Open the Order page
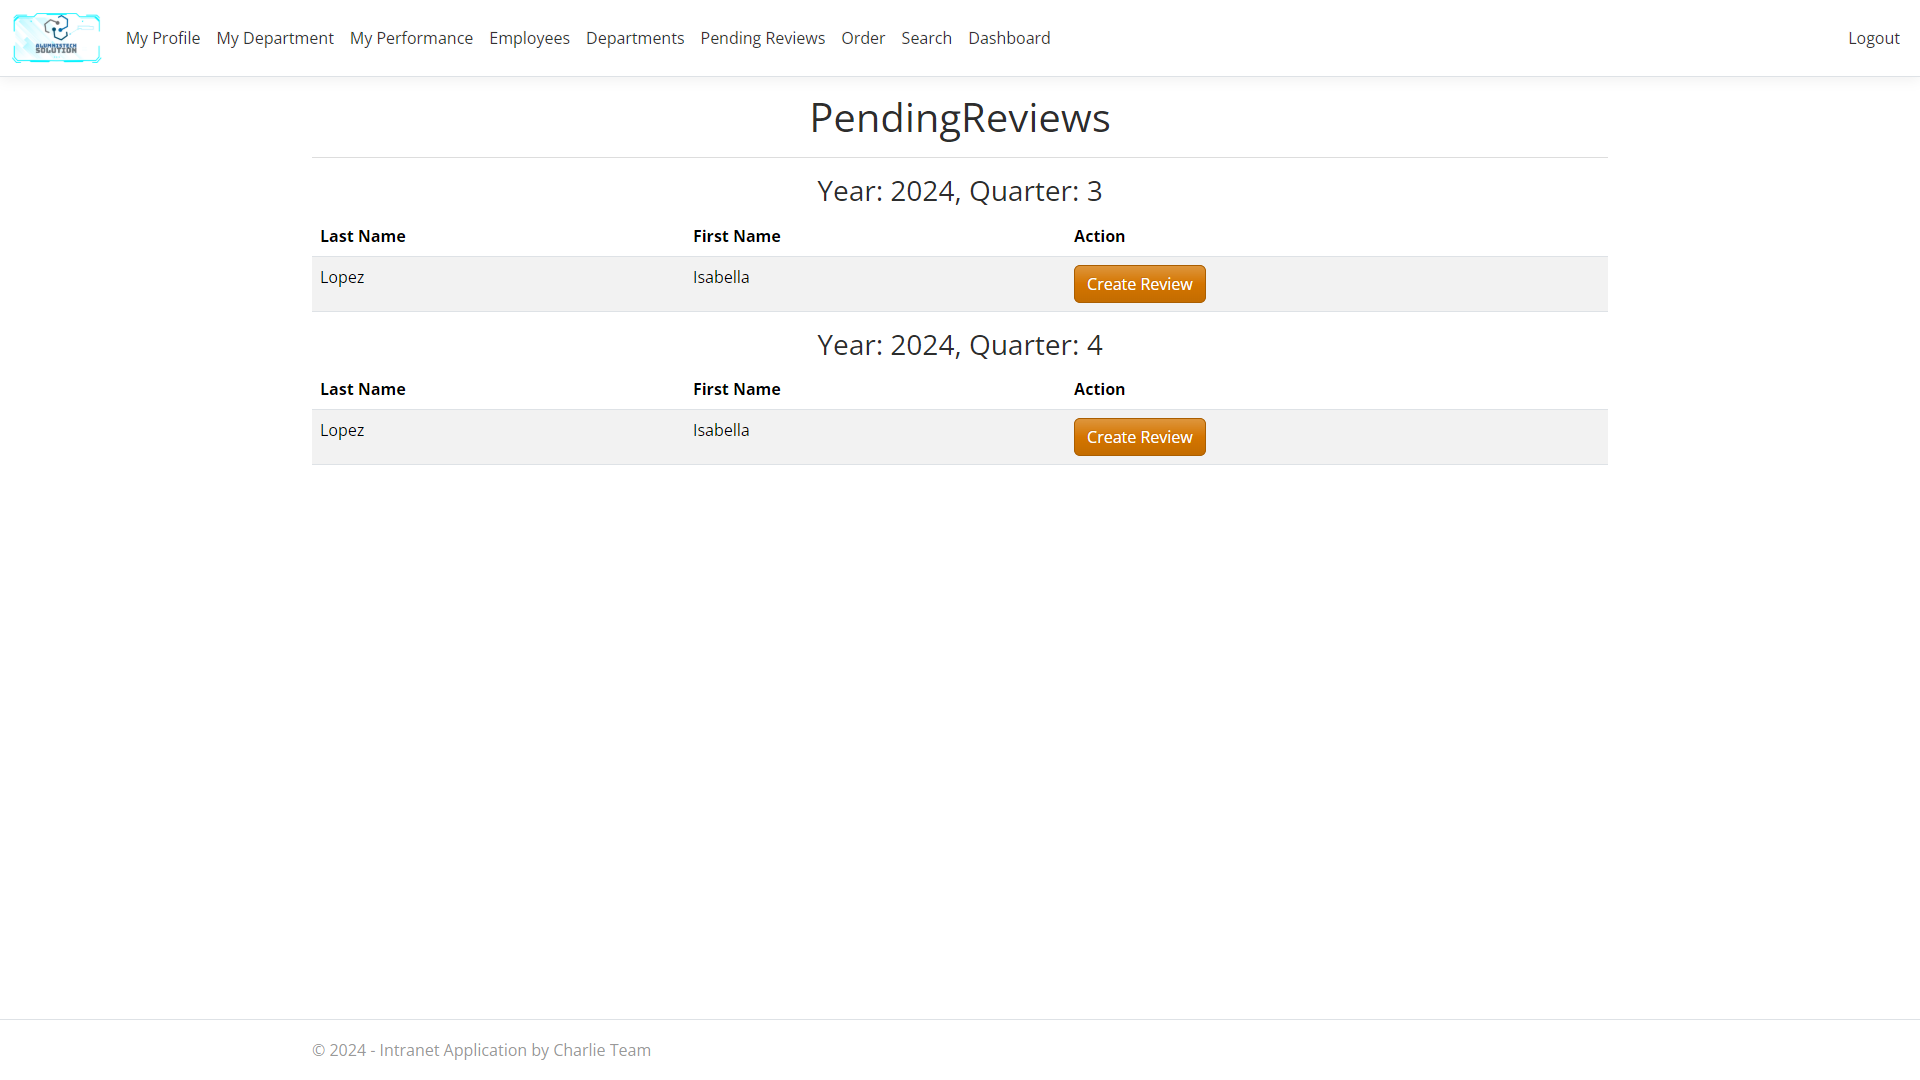The height and width of the screenshot is (1080, 1920). click(x=863, y=38)
